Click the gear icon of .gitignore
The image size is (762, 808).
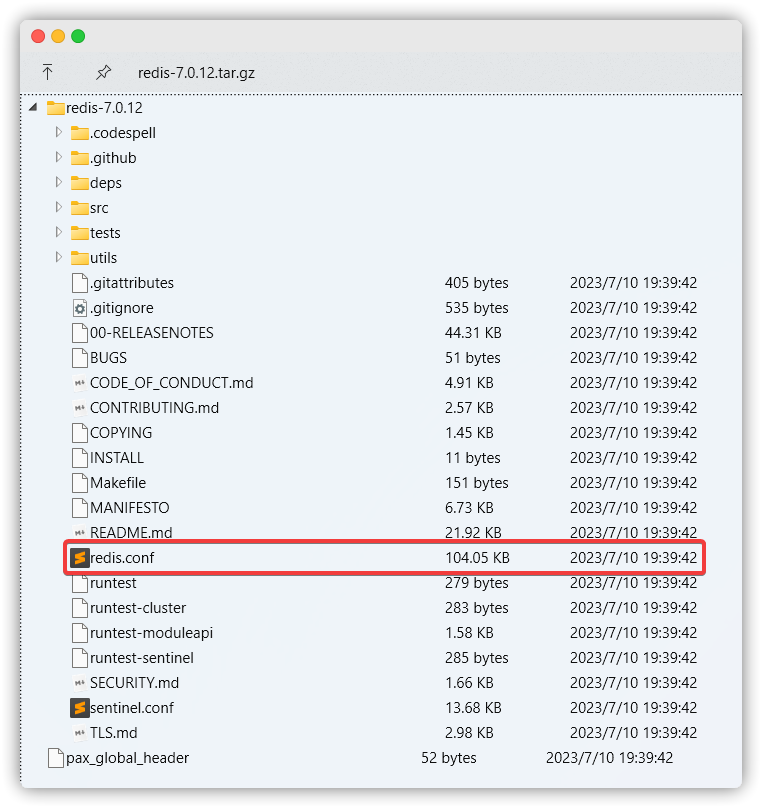(x=80, y=308)
